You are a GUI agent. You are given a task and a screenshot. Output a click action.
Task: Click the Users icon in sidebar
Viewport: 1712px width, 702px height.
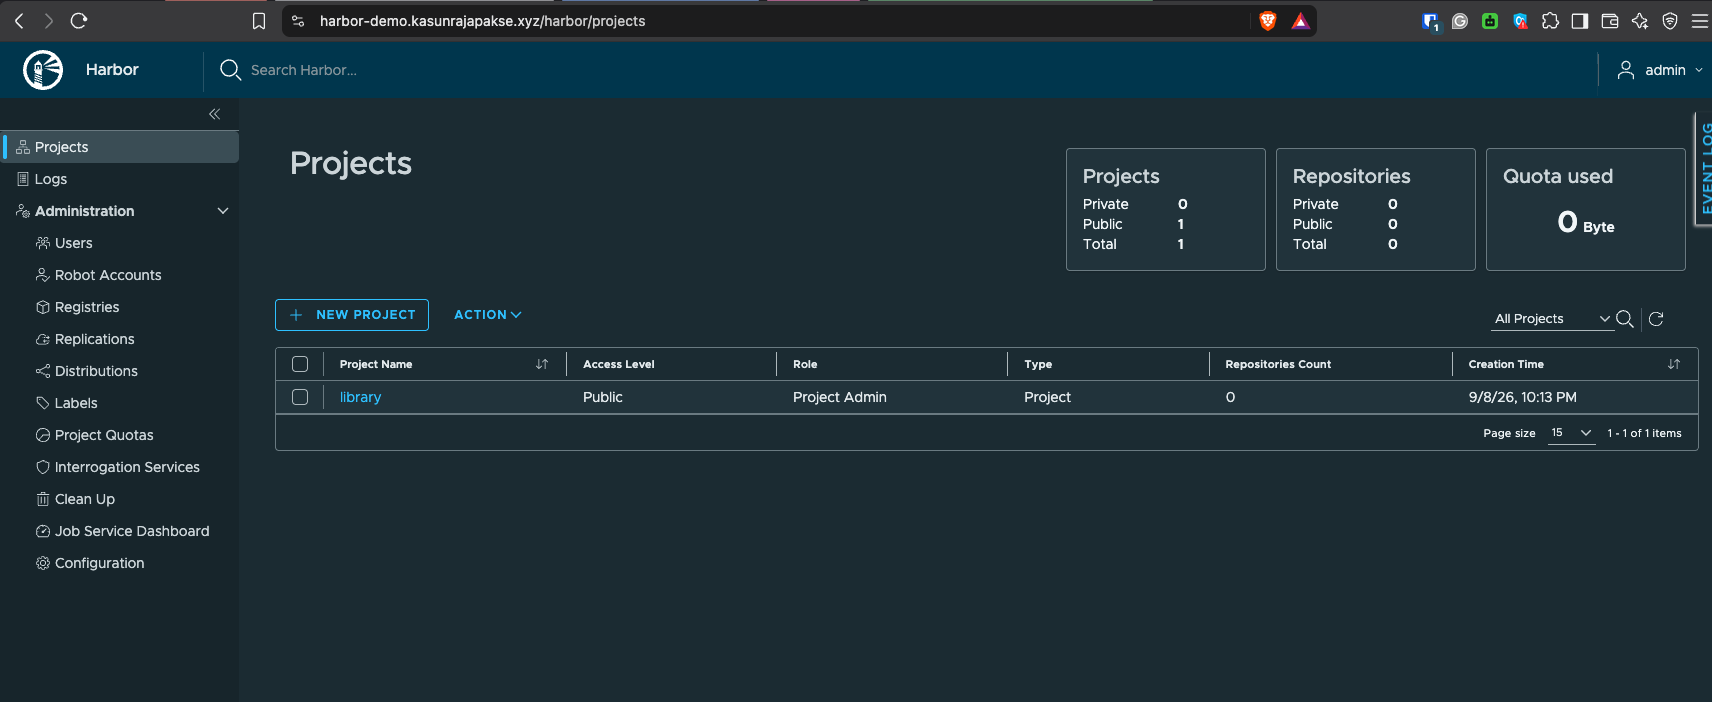(43, 243)
